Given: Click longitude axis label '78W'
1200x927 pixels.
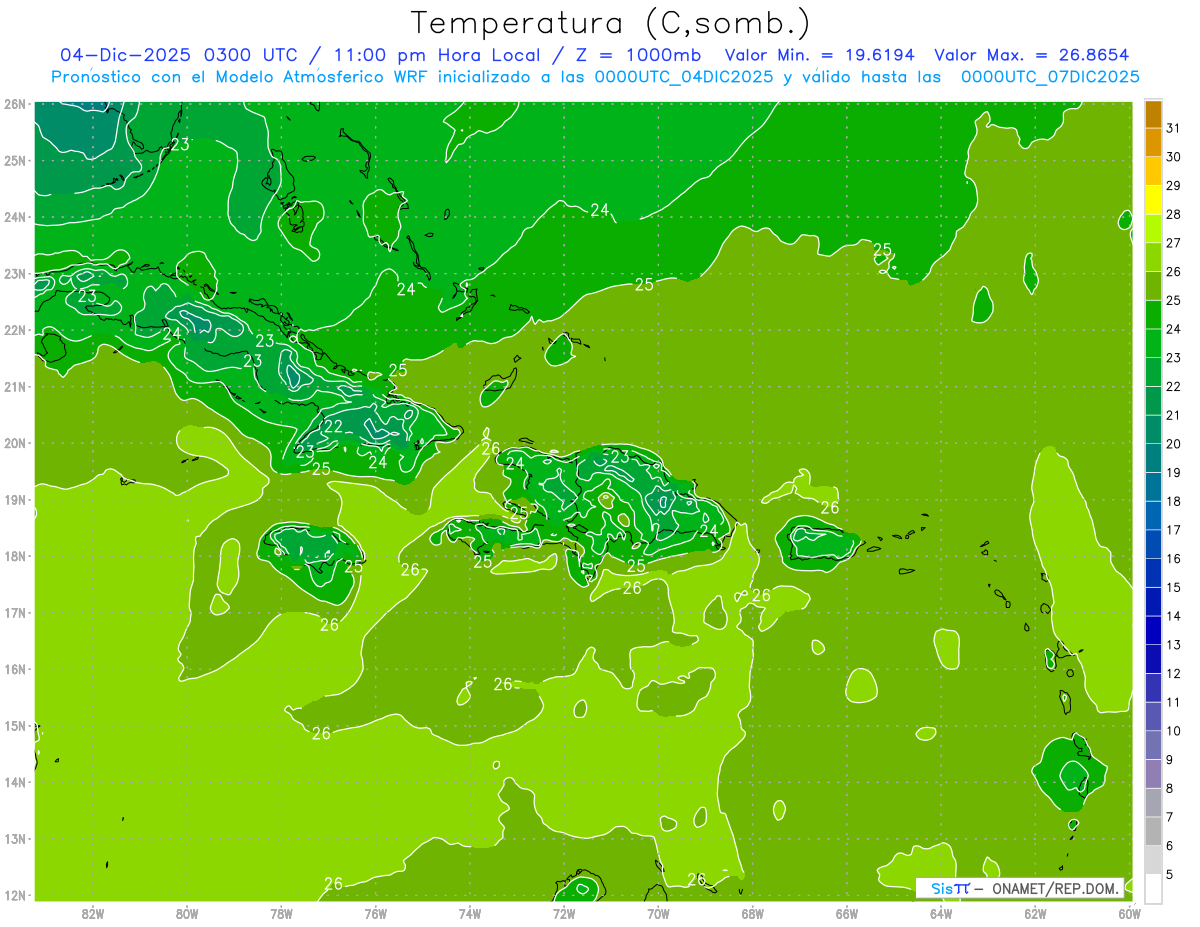Looking at the screenshot, I should pos(281,912).
